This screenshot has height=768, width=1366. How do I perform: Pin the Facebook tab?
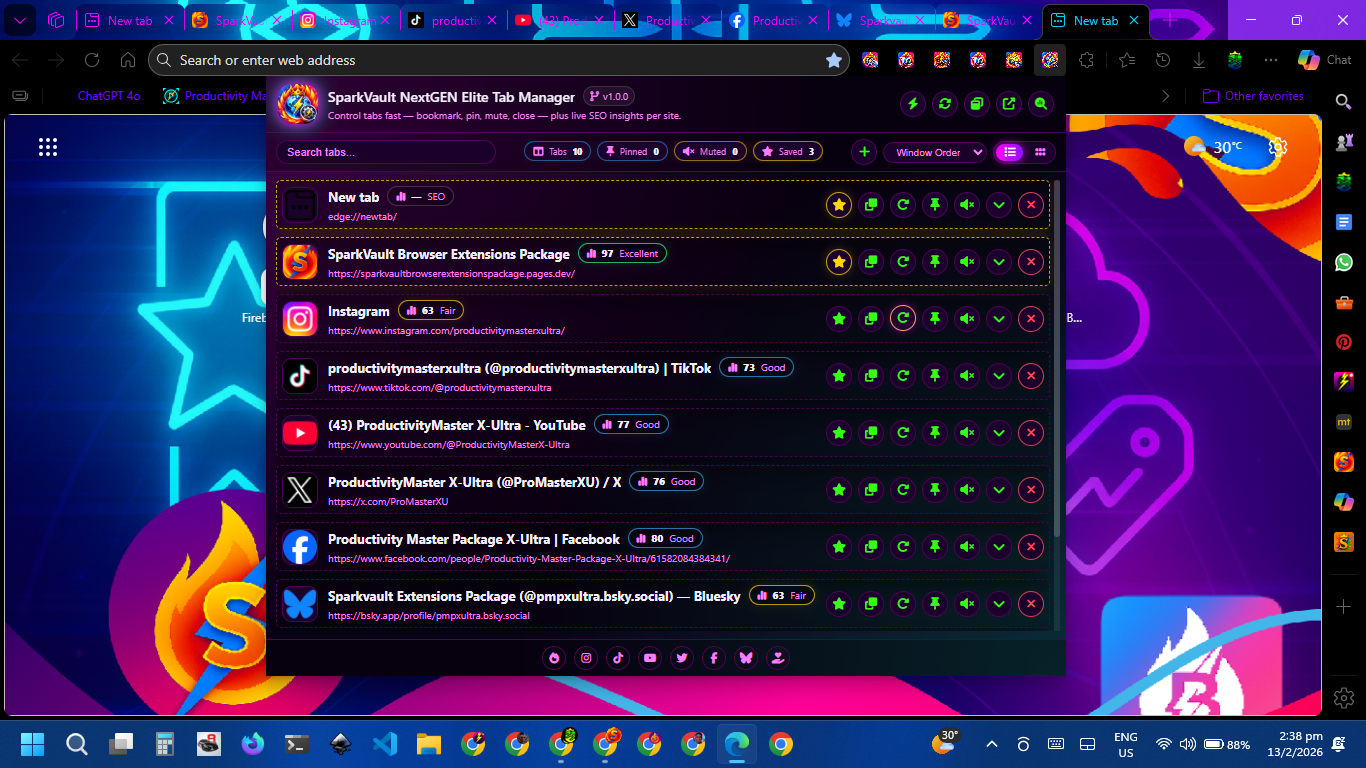coord(935,547)
